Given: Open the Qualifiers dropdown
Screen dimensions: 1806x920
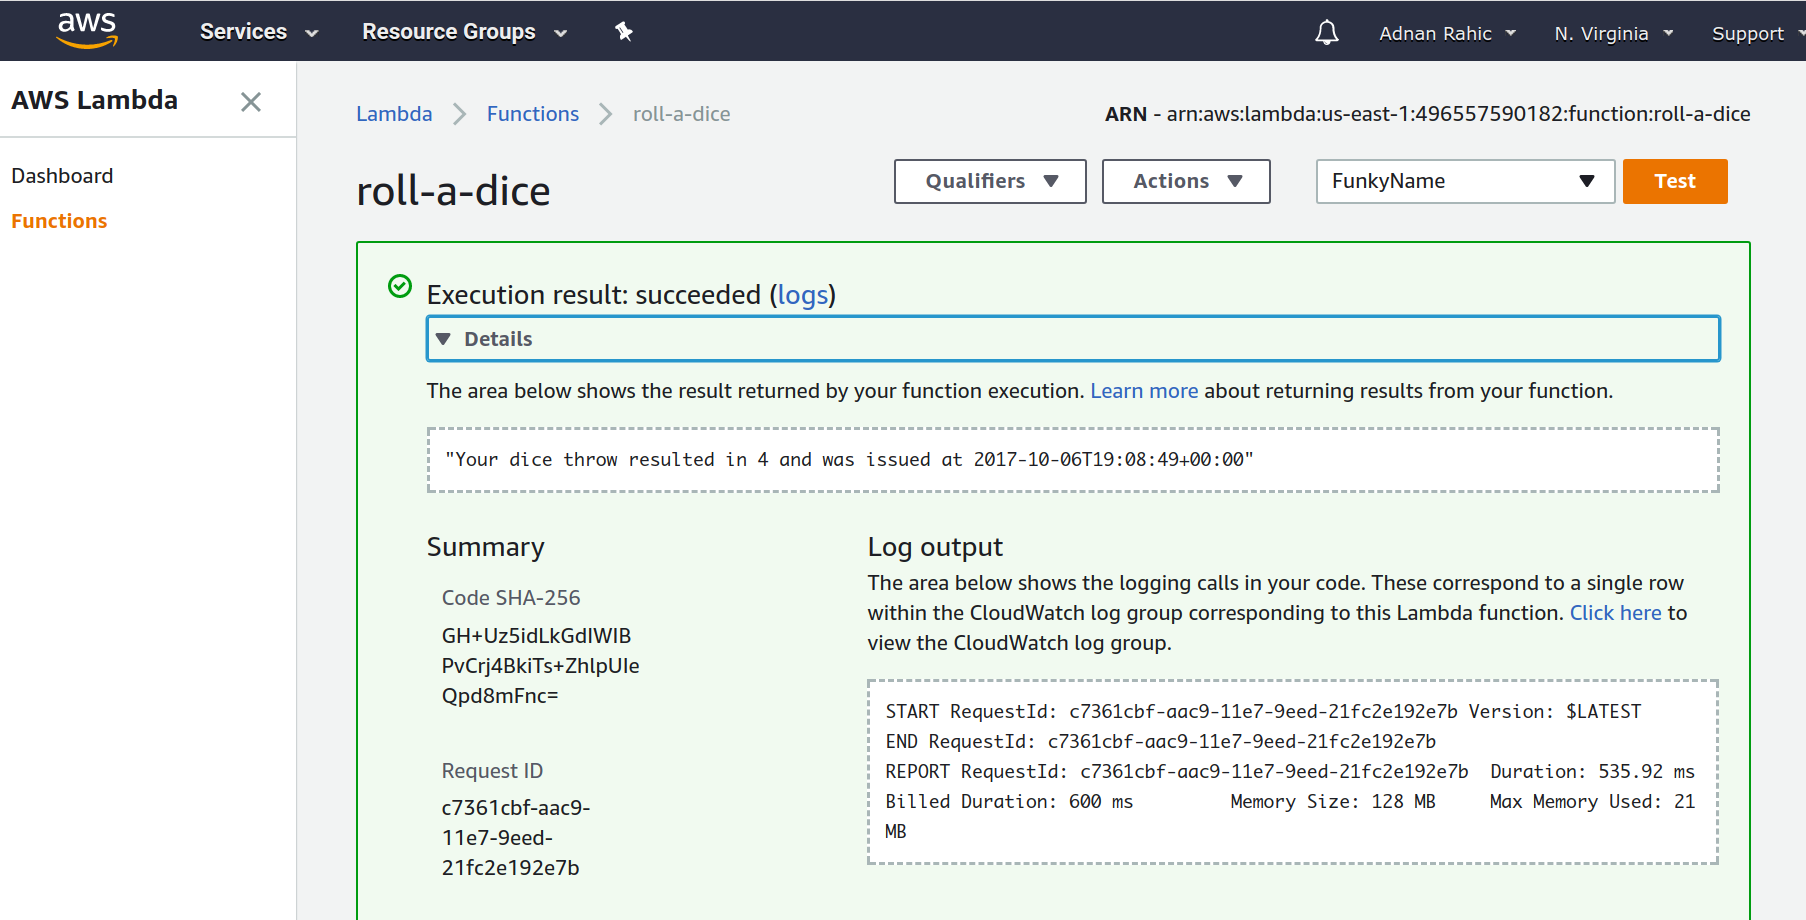Looking at the screenshot, I should [x=990, y=181].
